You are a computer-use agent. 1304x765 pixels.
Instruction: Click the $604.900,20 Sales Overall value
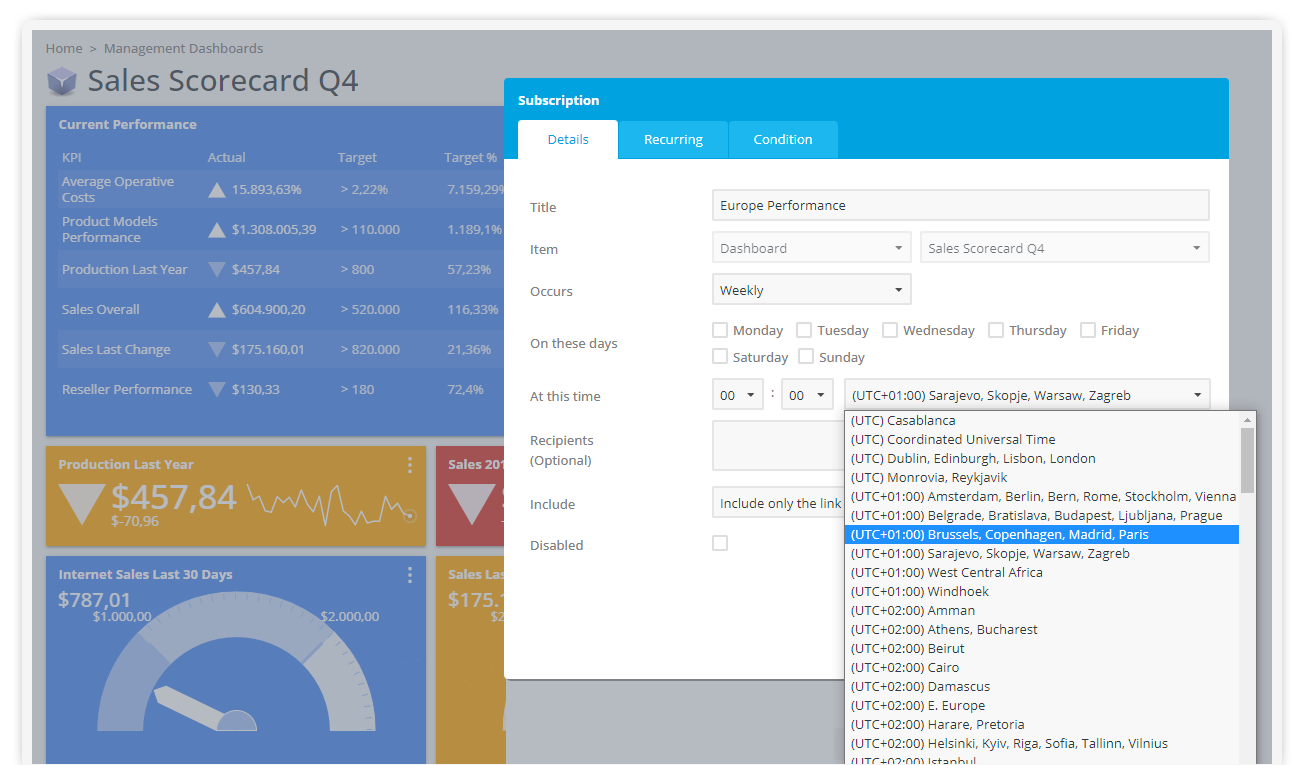(269, 310)
